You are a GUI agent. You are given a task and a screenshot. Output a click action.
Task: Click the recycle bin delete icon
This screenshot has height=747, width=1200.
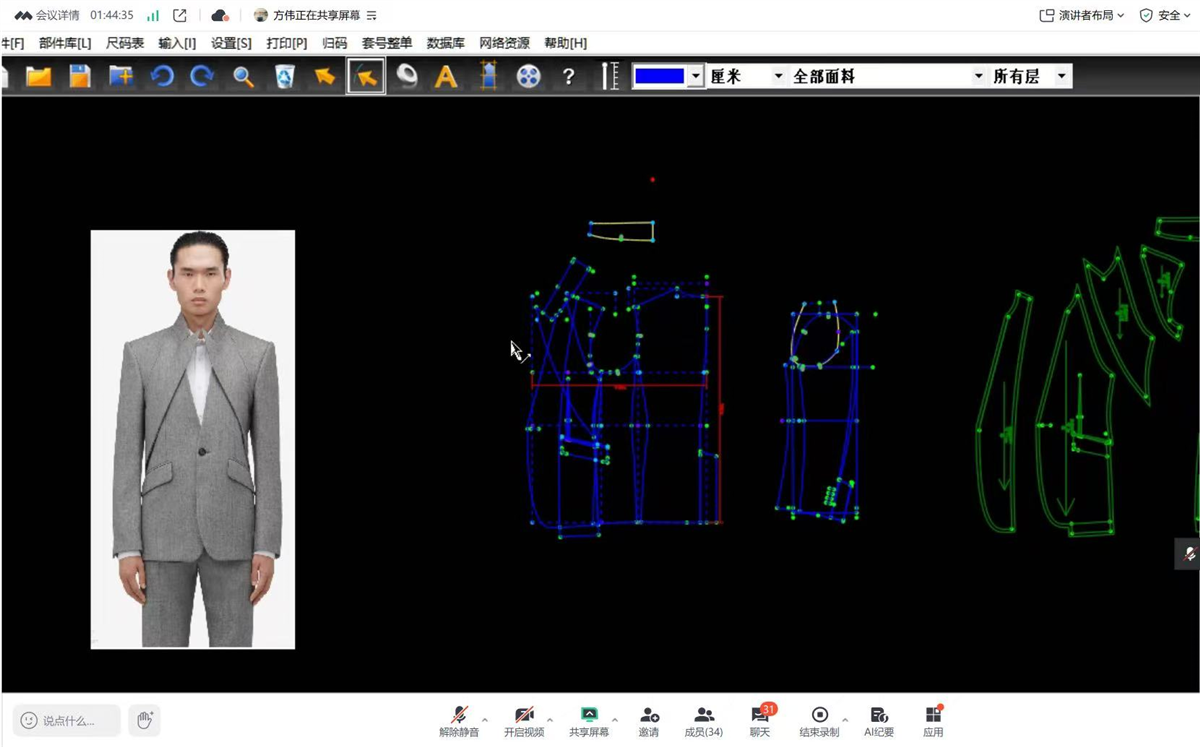[x=284, y=76]
